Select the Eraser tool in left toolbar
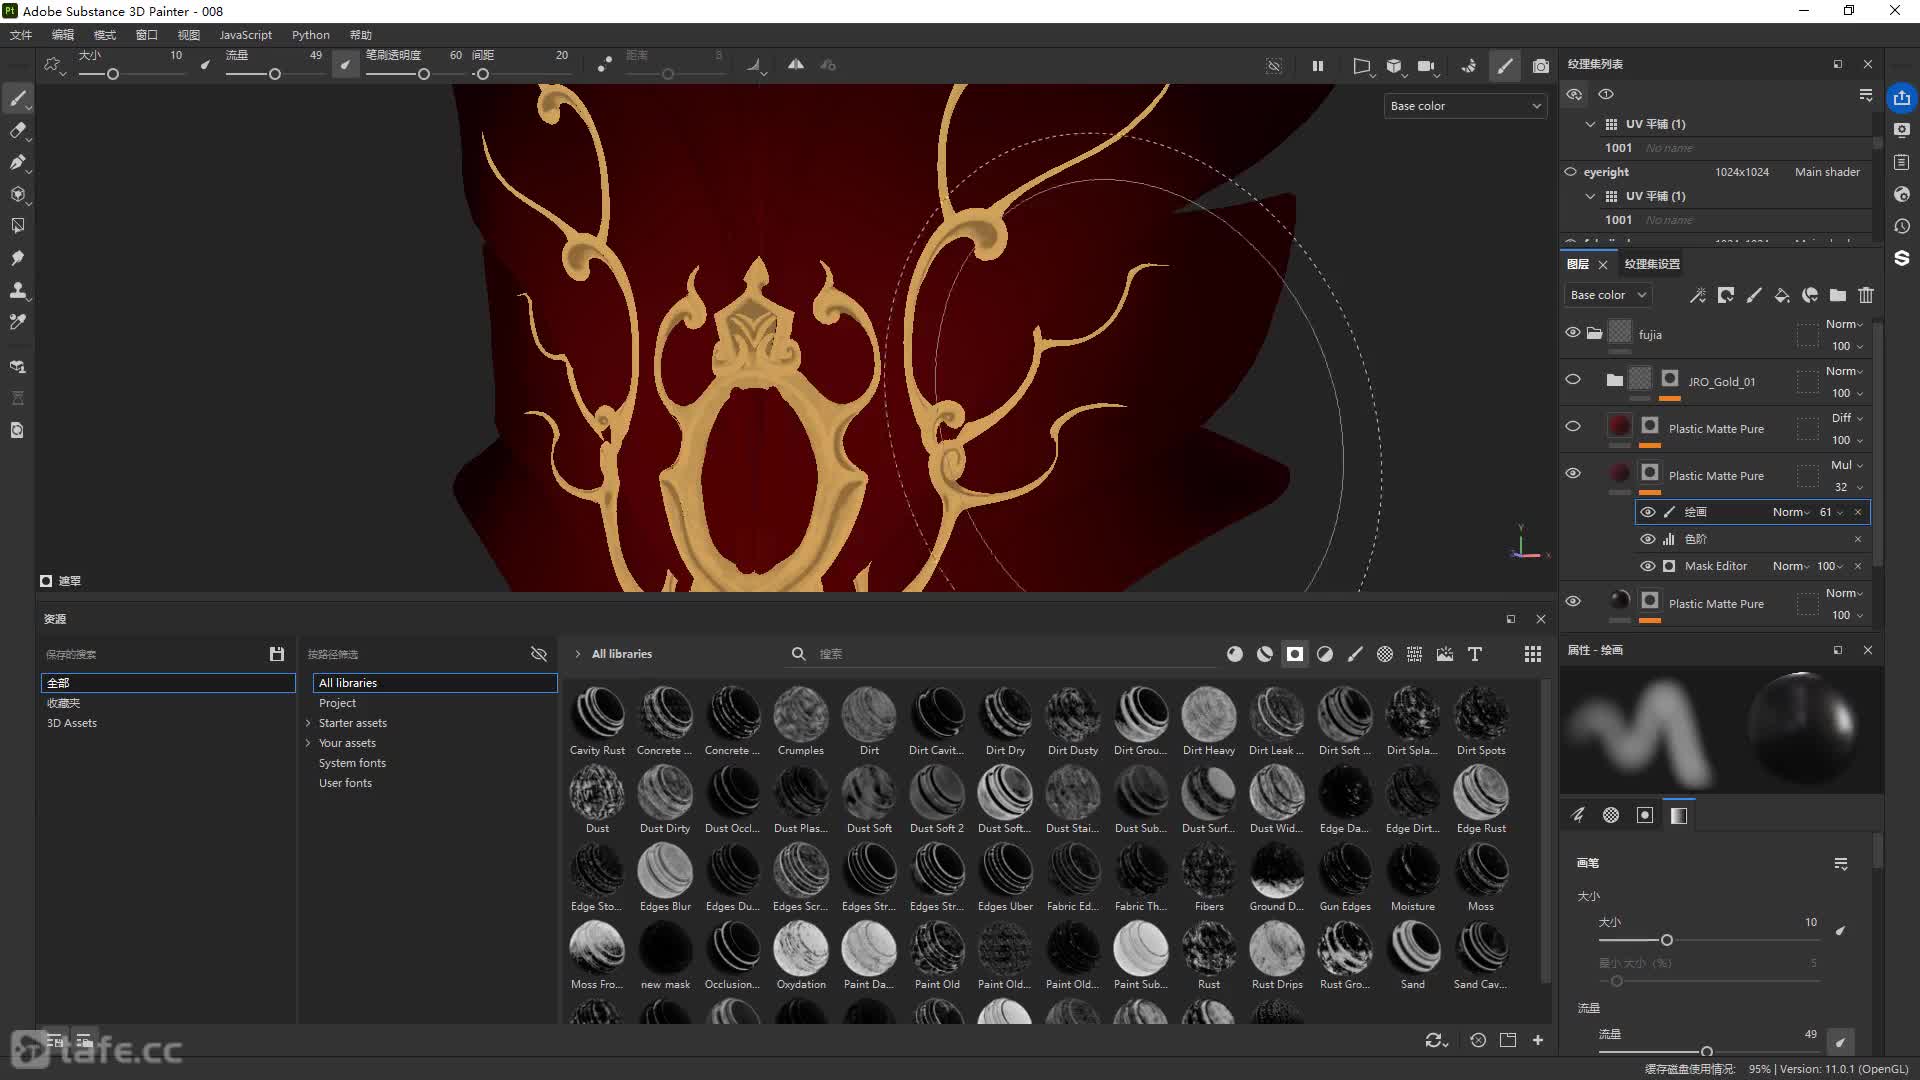 [18, 130]
